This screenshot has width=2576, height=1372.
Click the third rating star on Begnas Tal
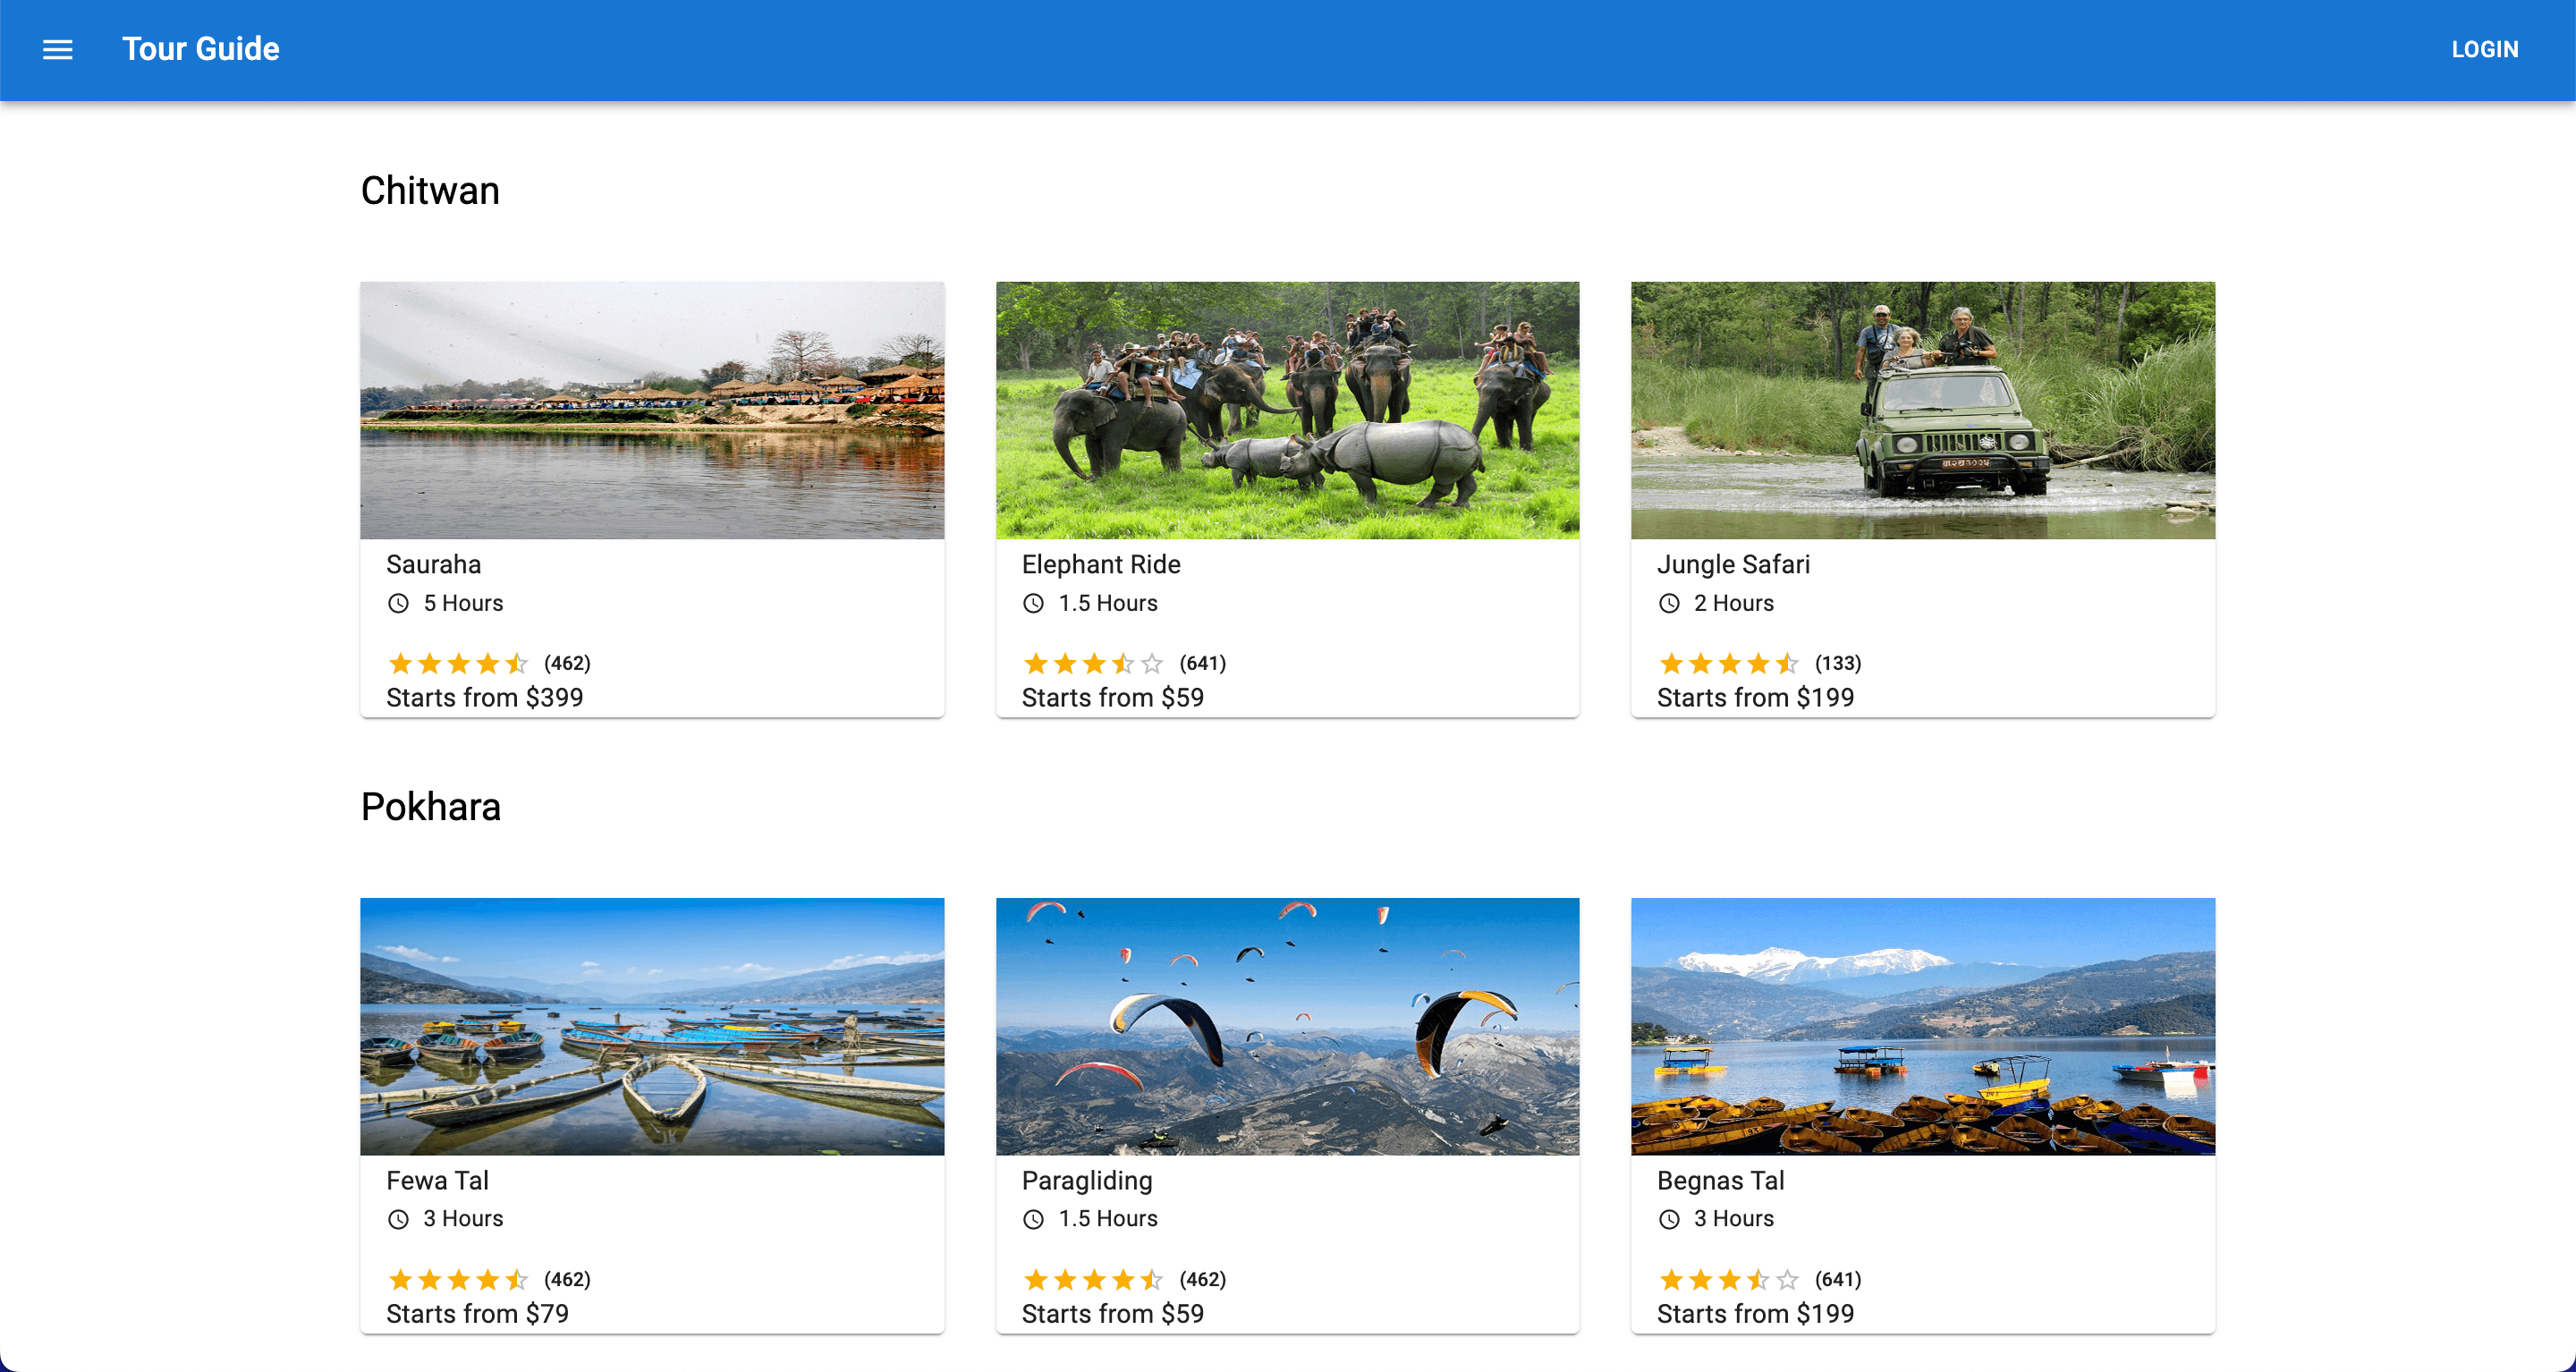tap(1729, 1279)
